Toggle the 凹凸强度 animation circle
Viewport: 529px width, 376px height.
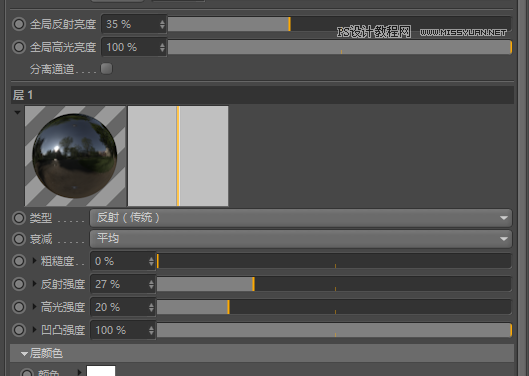[19, 330]
